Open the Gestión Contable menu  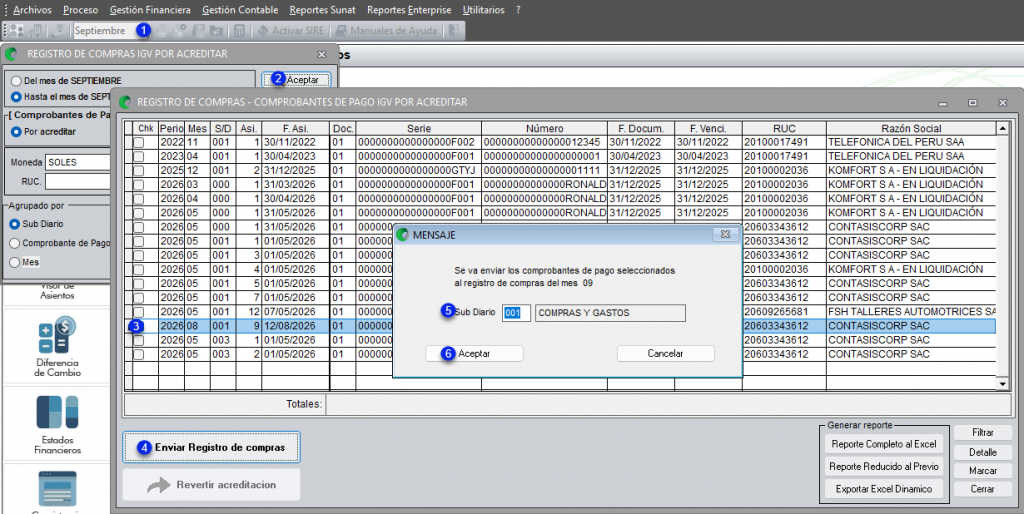[x=240, y=10]
